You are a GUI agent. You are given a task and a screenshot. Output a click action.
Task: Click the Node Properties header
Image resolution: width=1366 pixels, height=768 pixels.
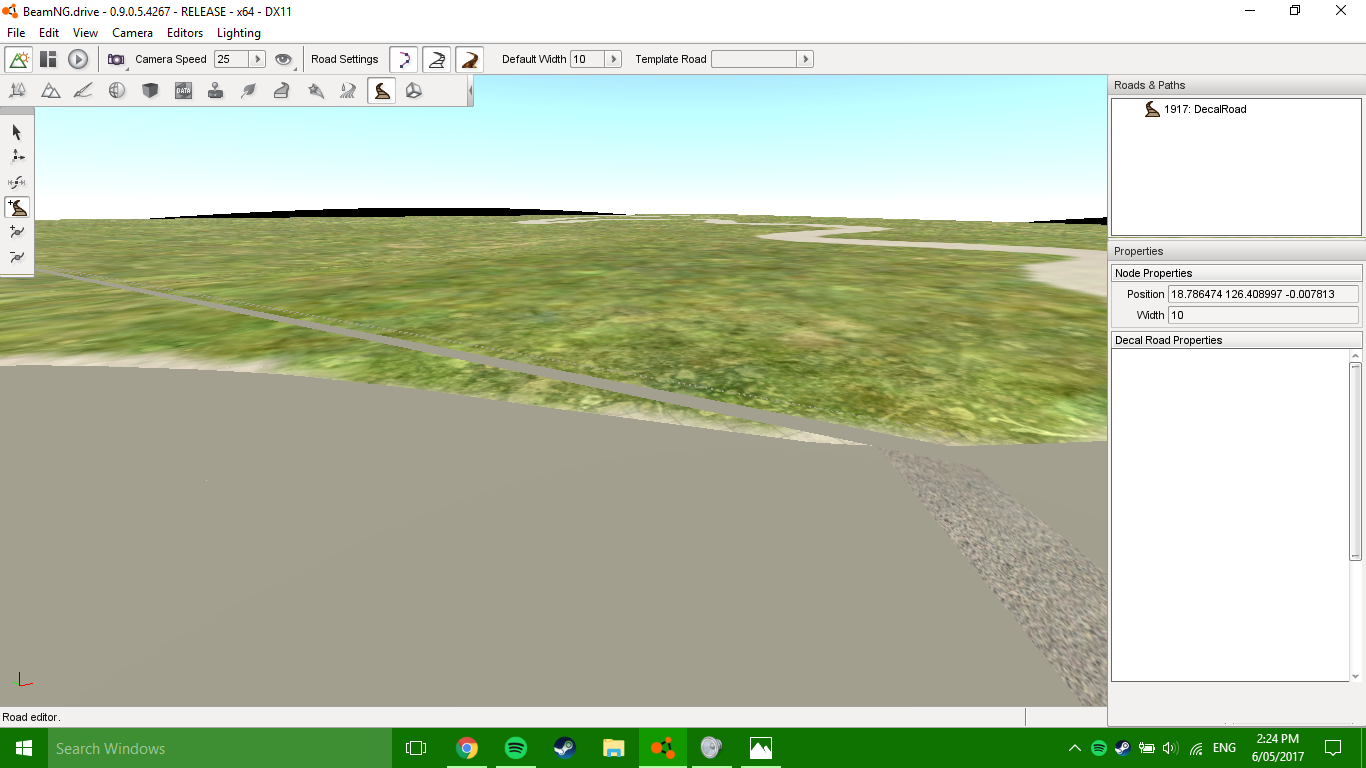1237,273
